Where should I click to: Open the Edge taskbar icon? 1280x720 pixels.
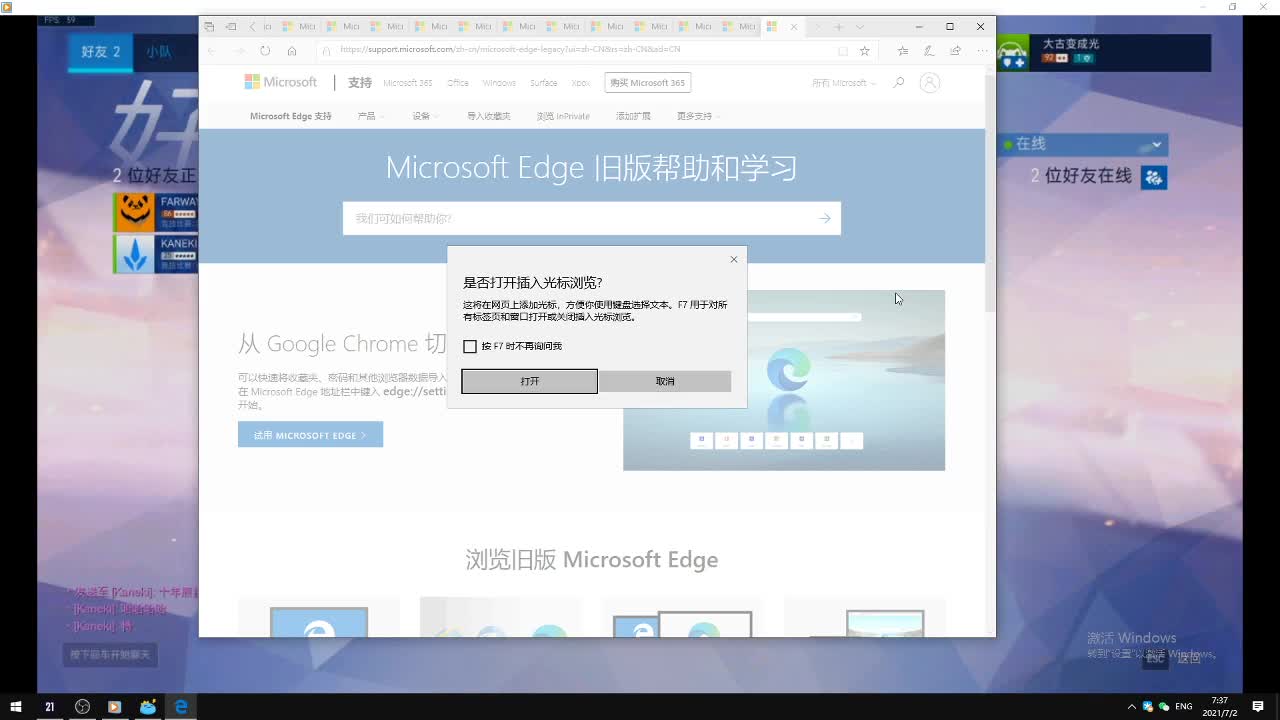click(181, 707)
